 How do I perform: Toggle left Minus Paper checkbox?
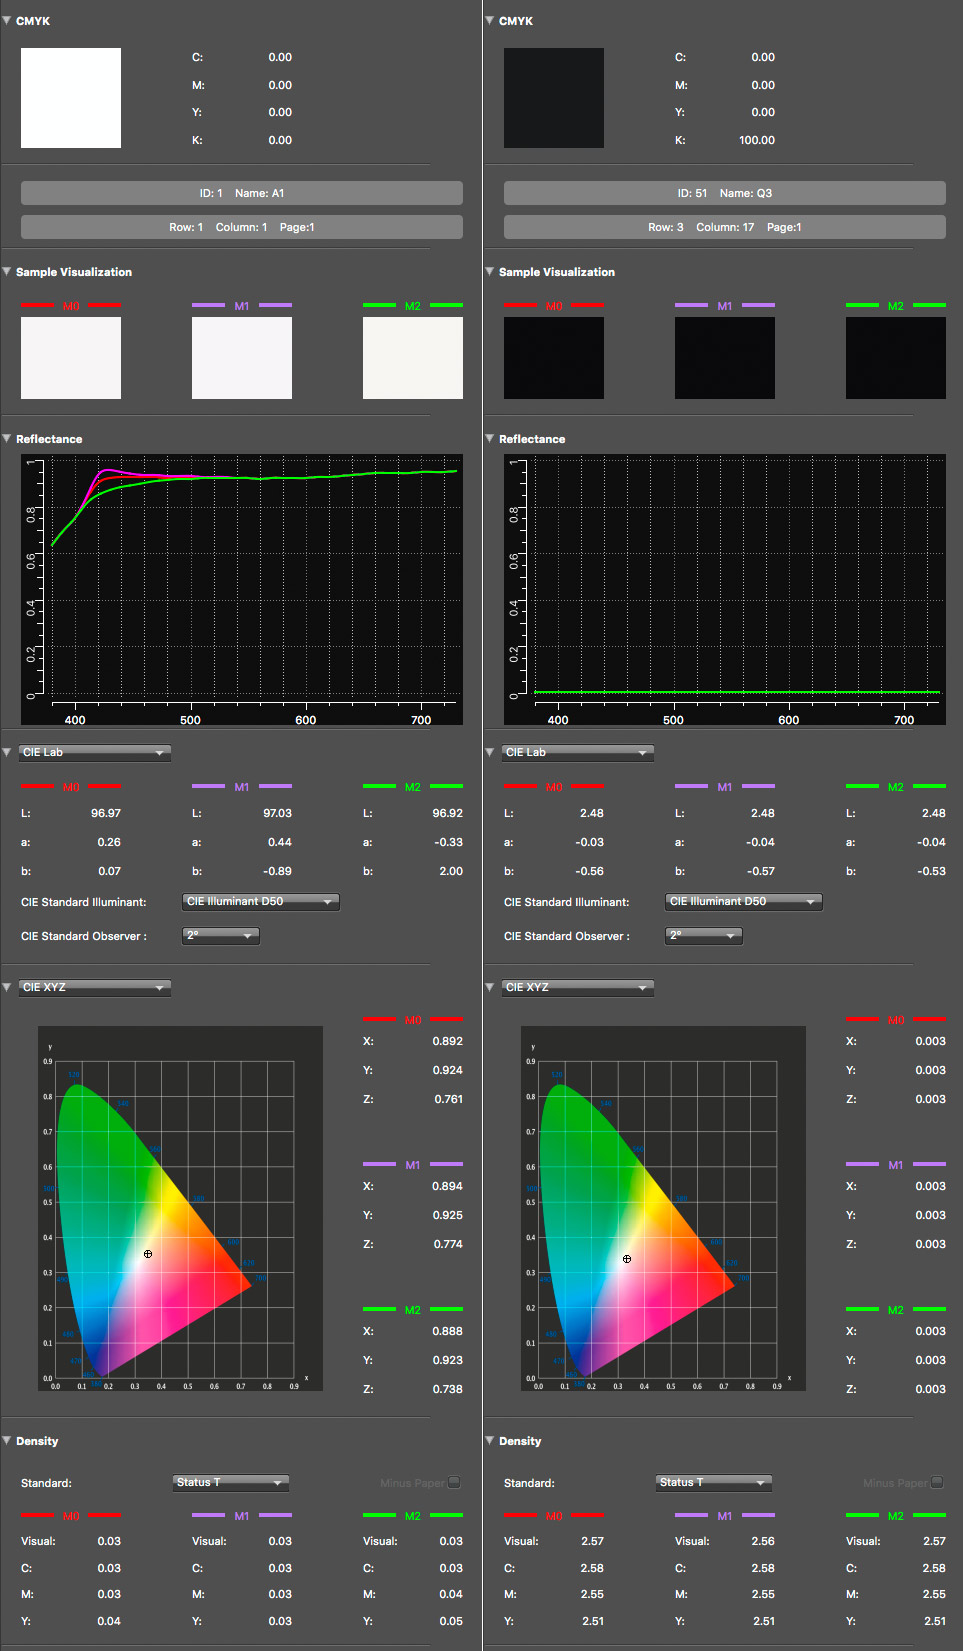[455, 1482]
